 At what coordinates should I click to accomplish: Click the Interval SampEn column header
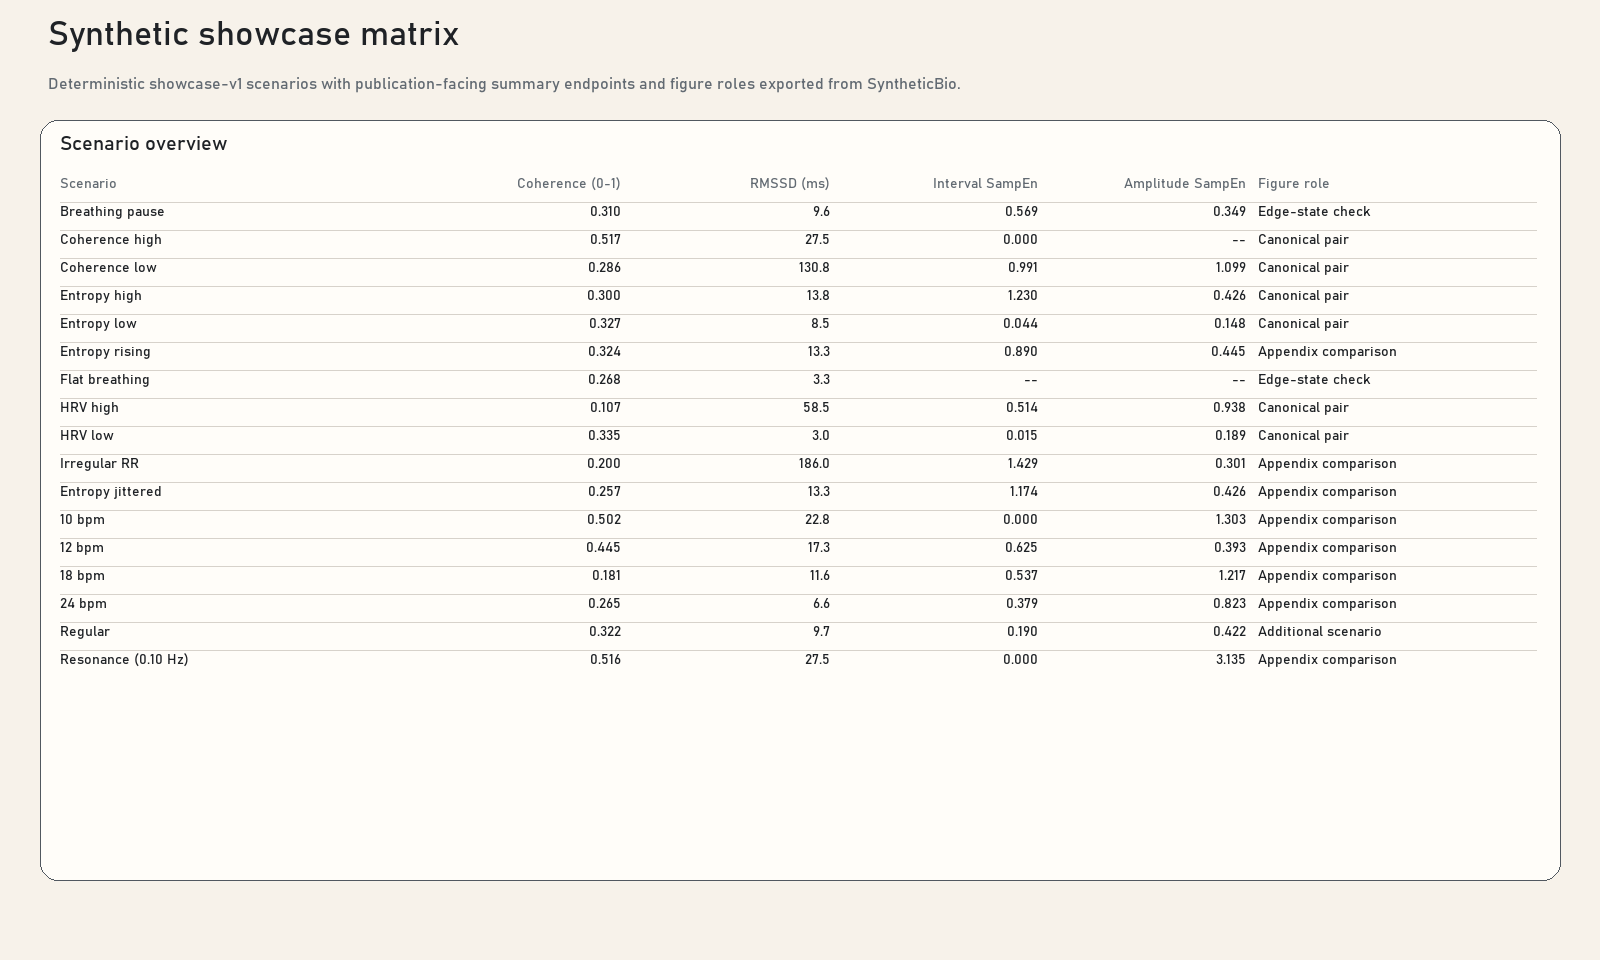click(985, 184)
